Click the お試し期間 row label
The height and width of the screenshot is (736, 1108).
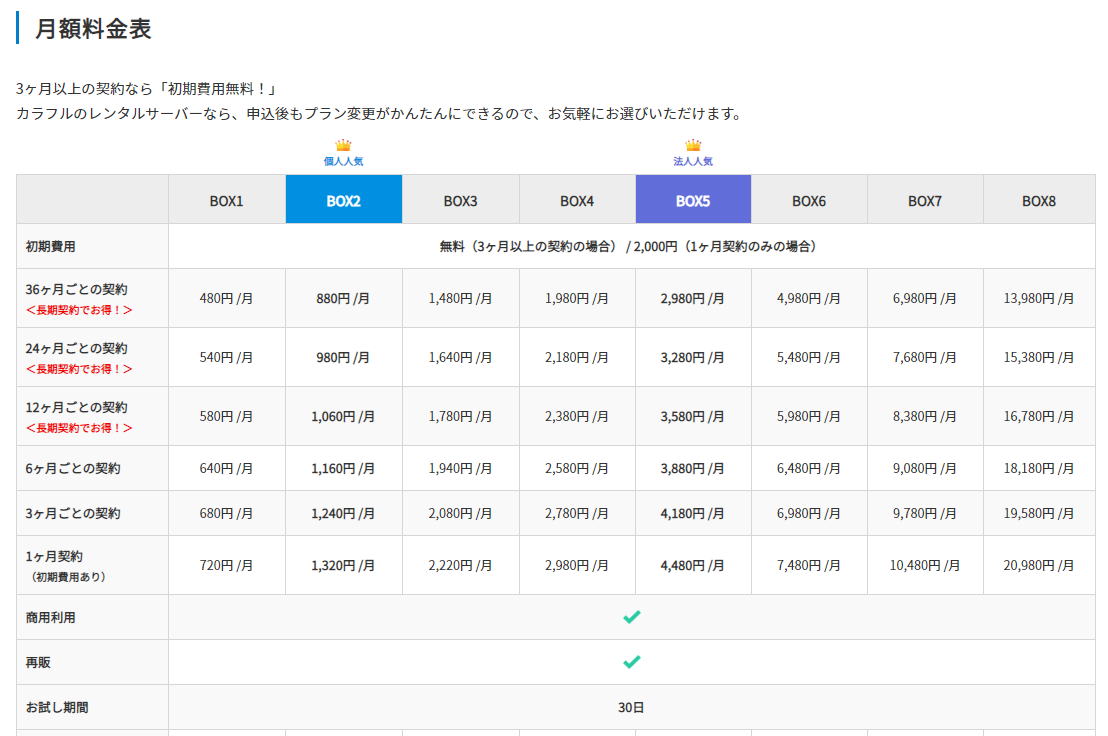tap(57, 707)
